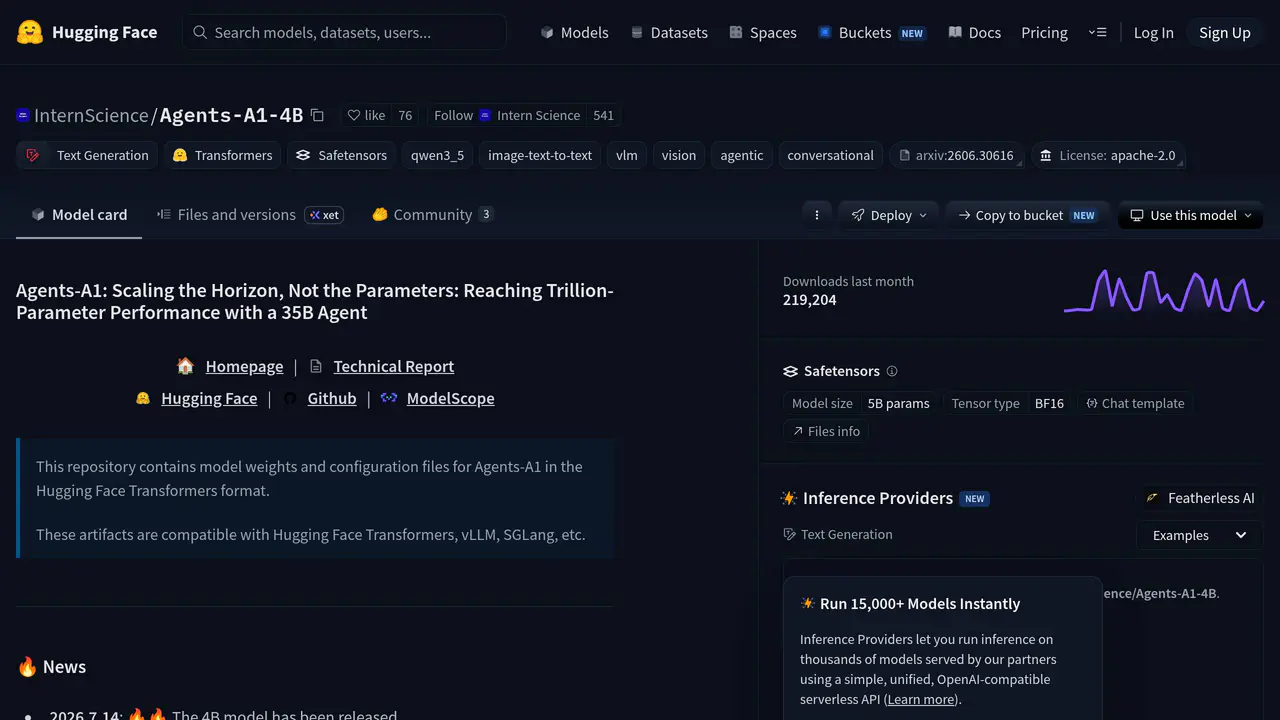Click the ModelScope logo icon
Image resolution: width=1280 pixels, height=720 pixels.
pyautogui.click(x=389, y=398)
